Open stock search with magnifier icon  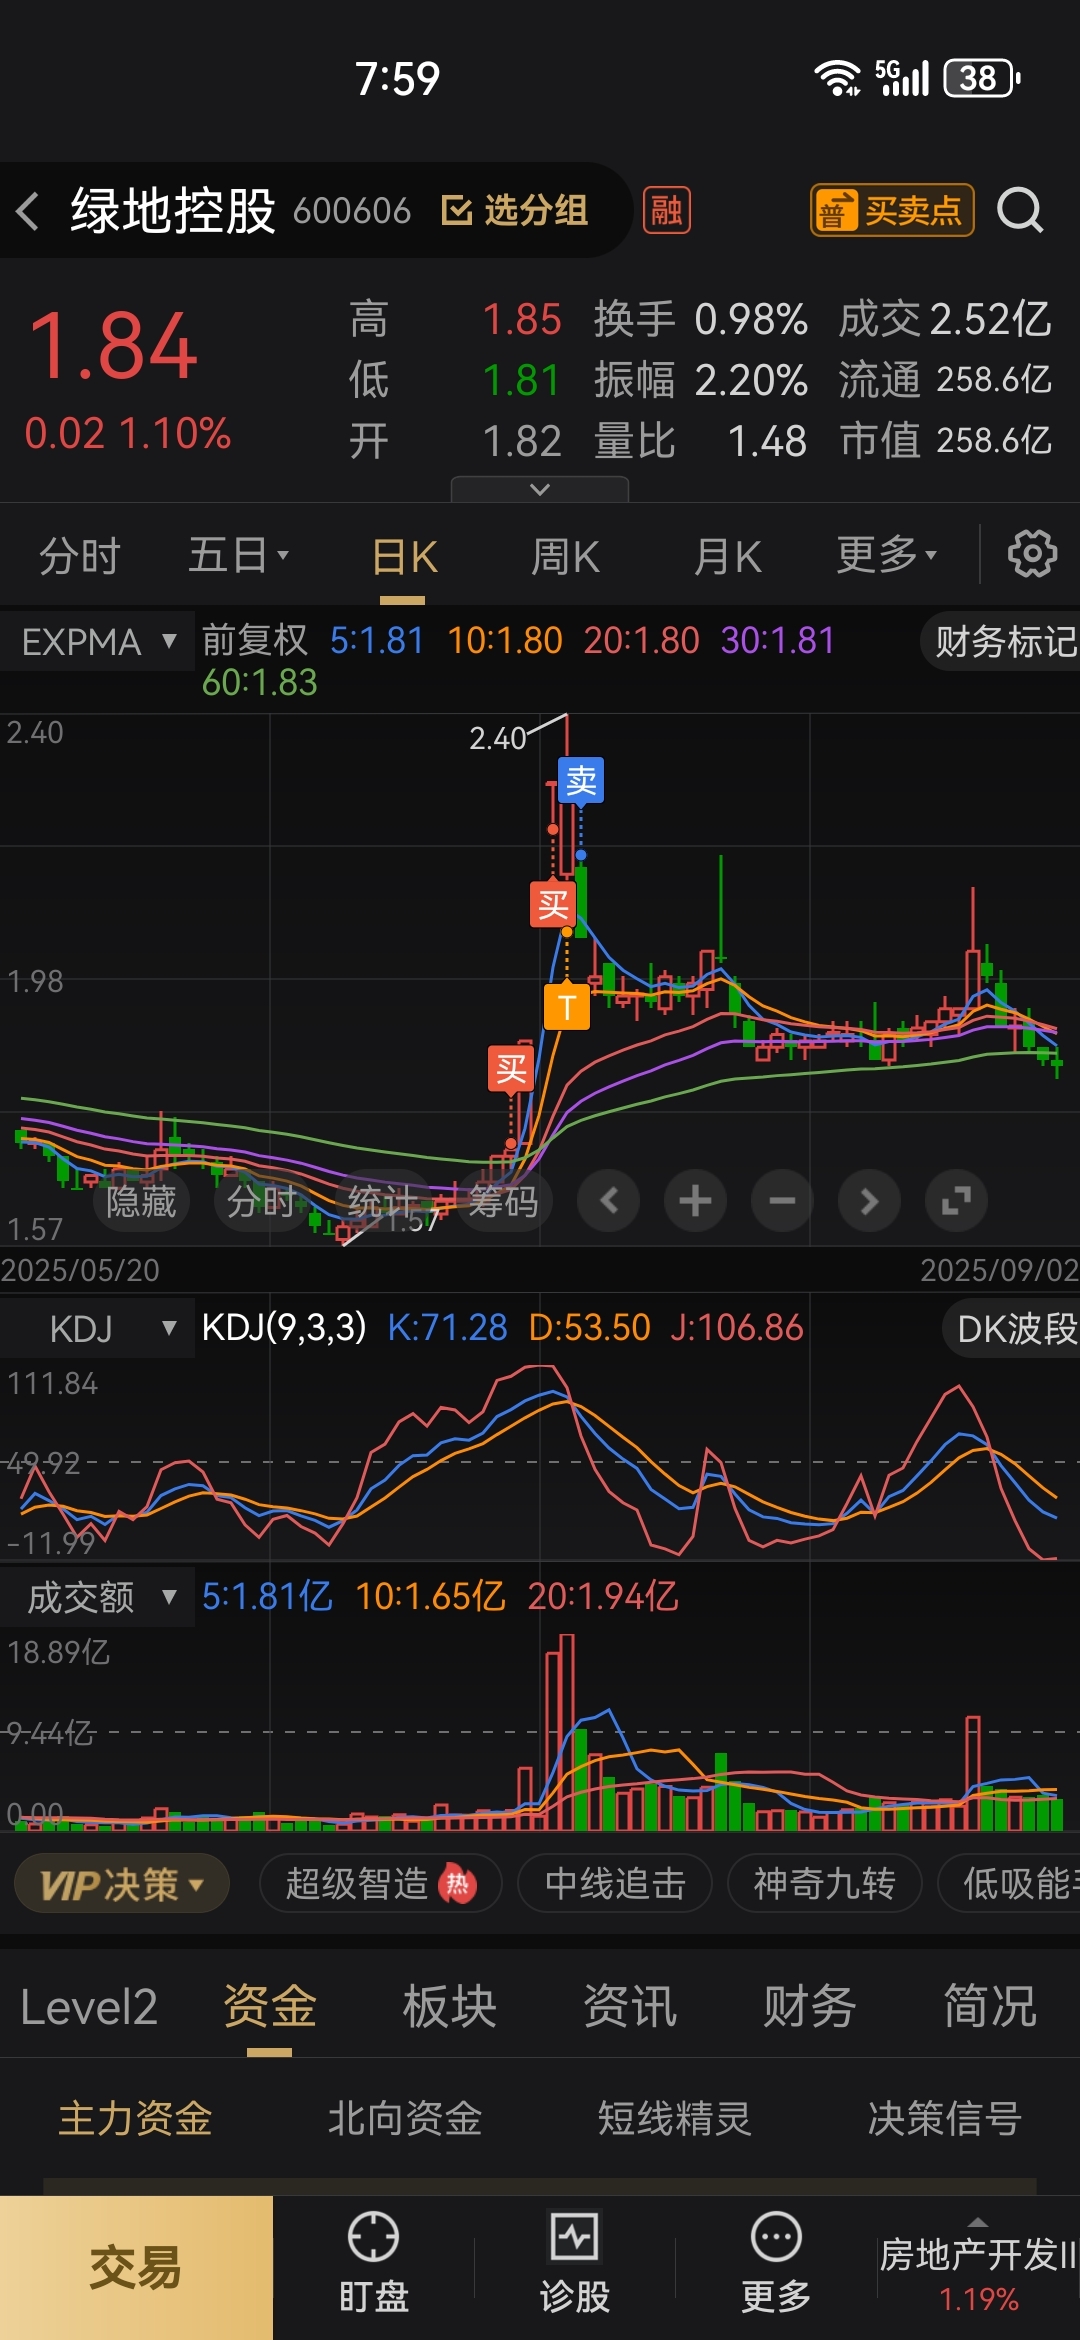[x=1020, y=210]
